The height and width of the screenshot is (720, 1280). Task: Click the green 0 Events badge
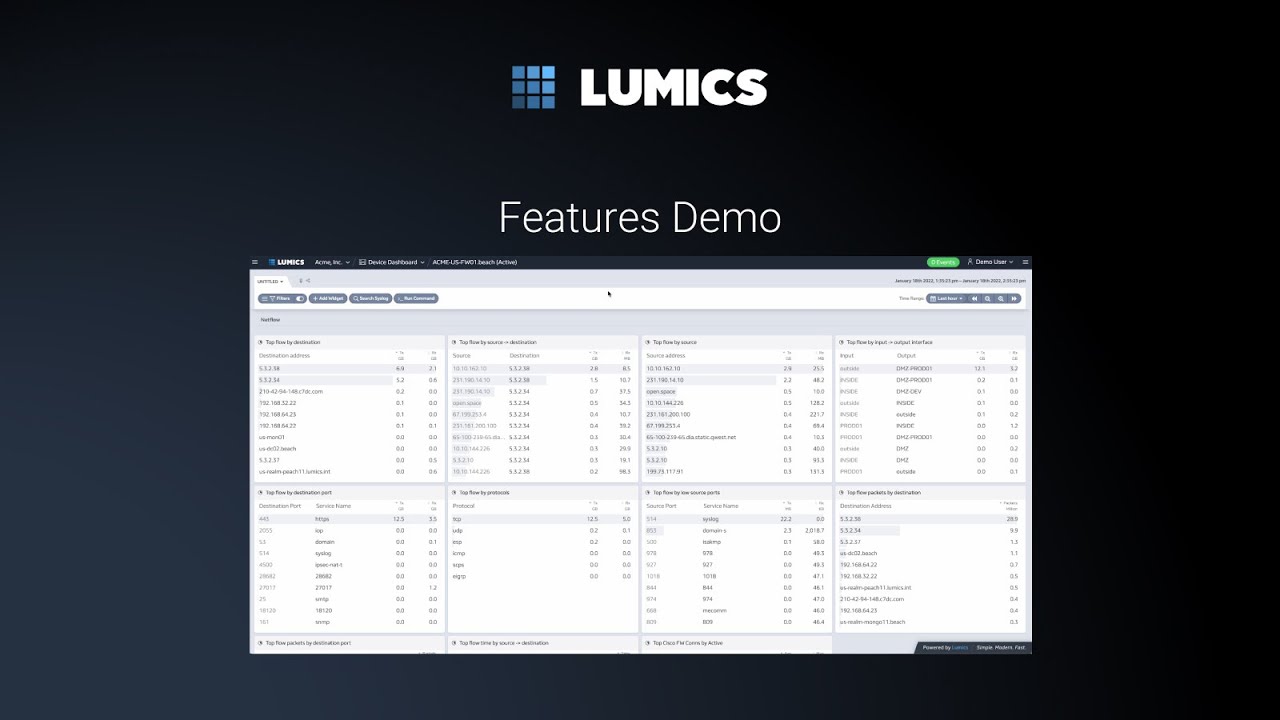coord(942,262)
